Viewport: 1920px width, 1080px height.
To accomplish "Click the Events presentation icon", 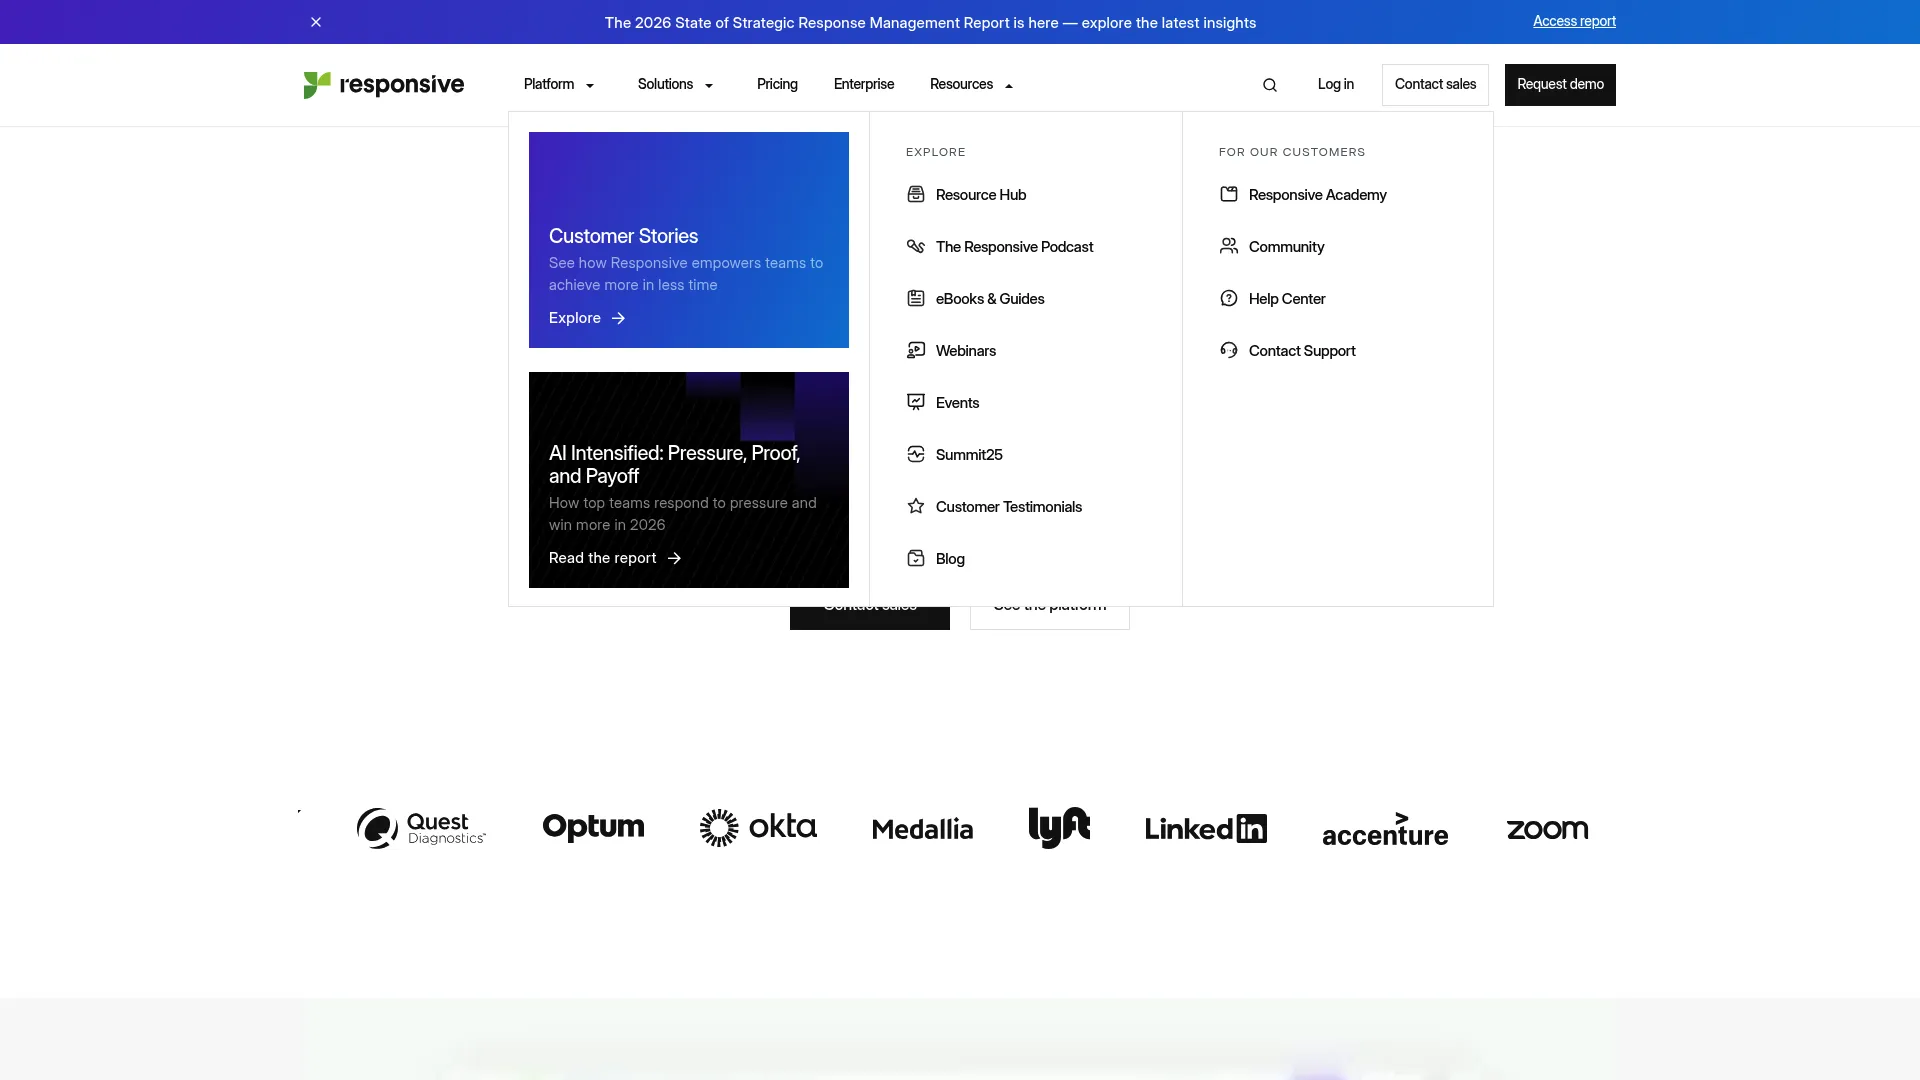I will 916,402.
